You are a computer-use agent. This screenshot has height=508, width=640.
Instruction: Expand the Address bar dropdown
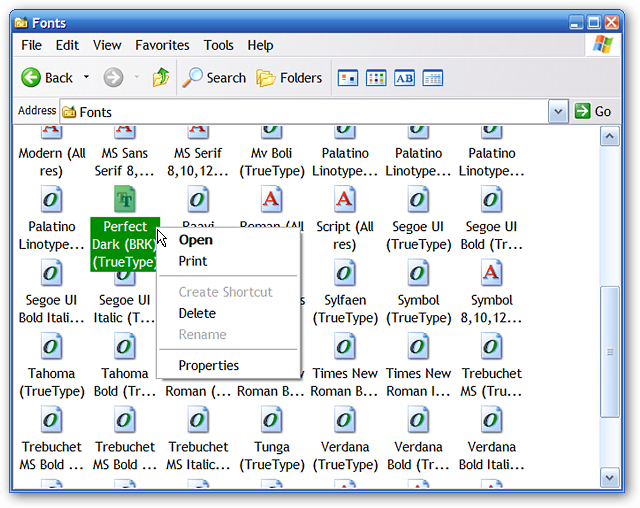click(558, 111)
